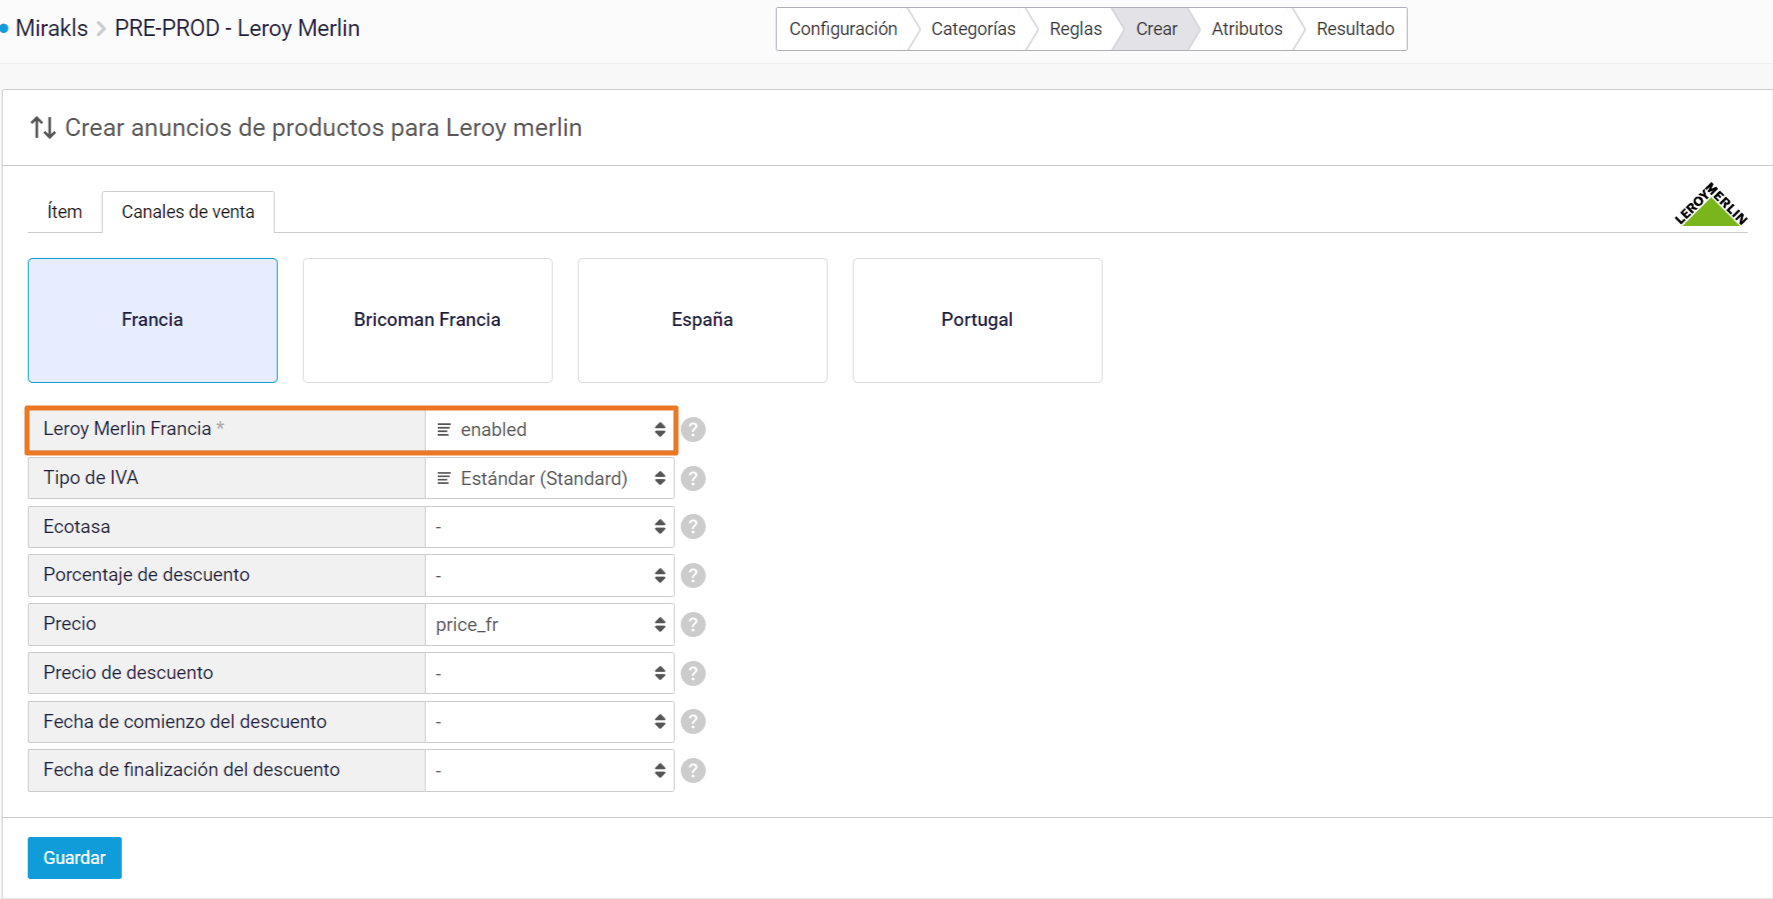The width and height of the screenshot is (1773, 899).
Task: Select the Portugal channel card
Action: pyautogui.click(x=978, y=320)
